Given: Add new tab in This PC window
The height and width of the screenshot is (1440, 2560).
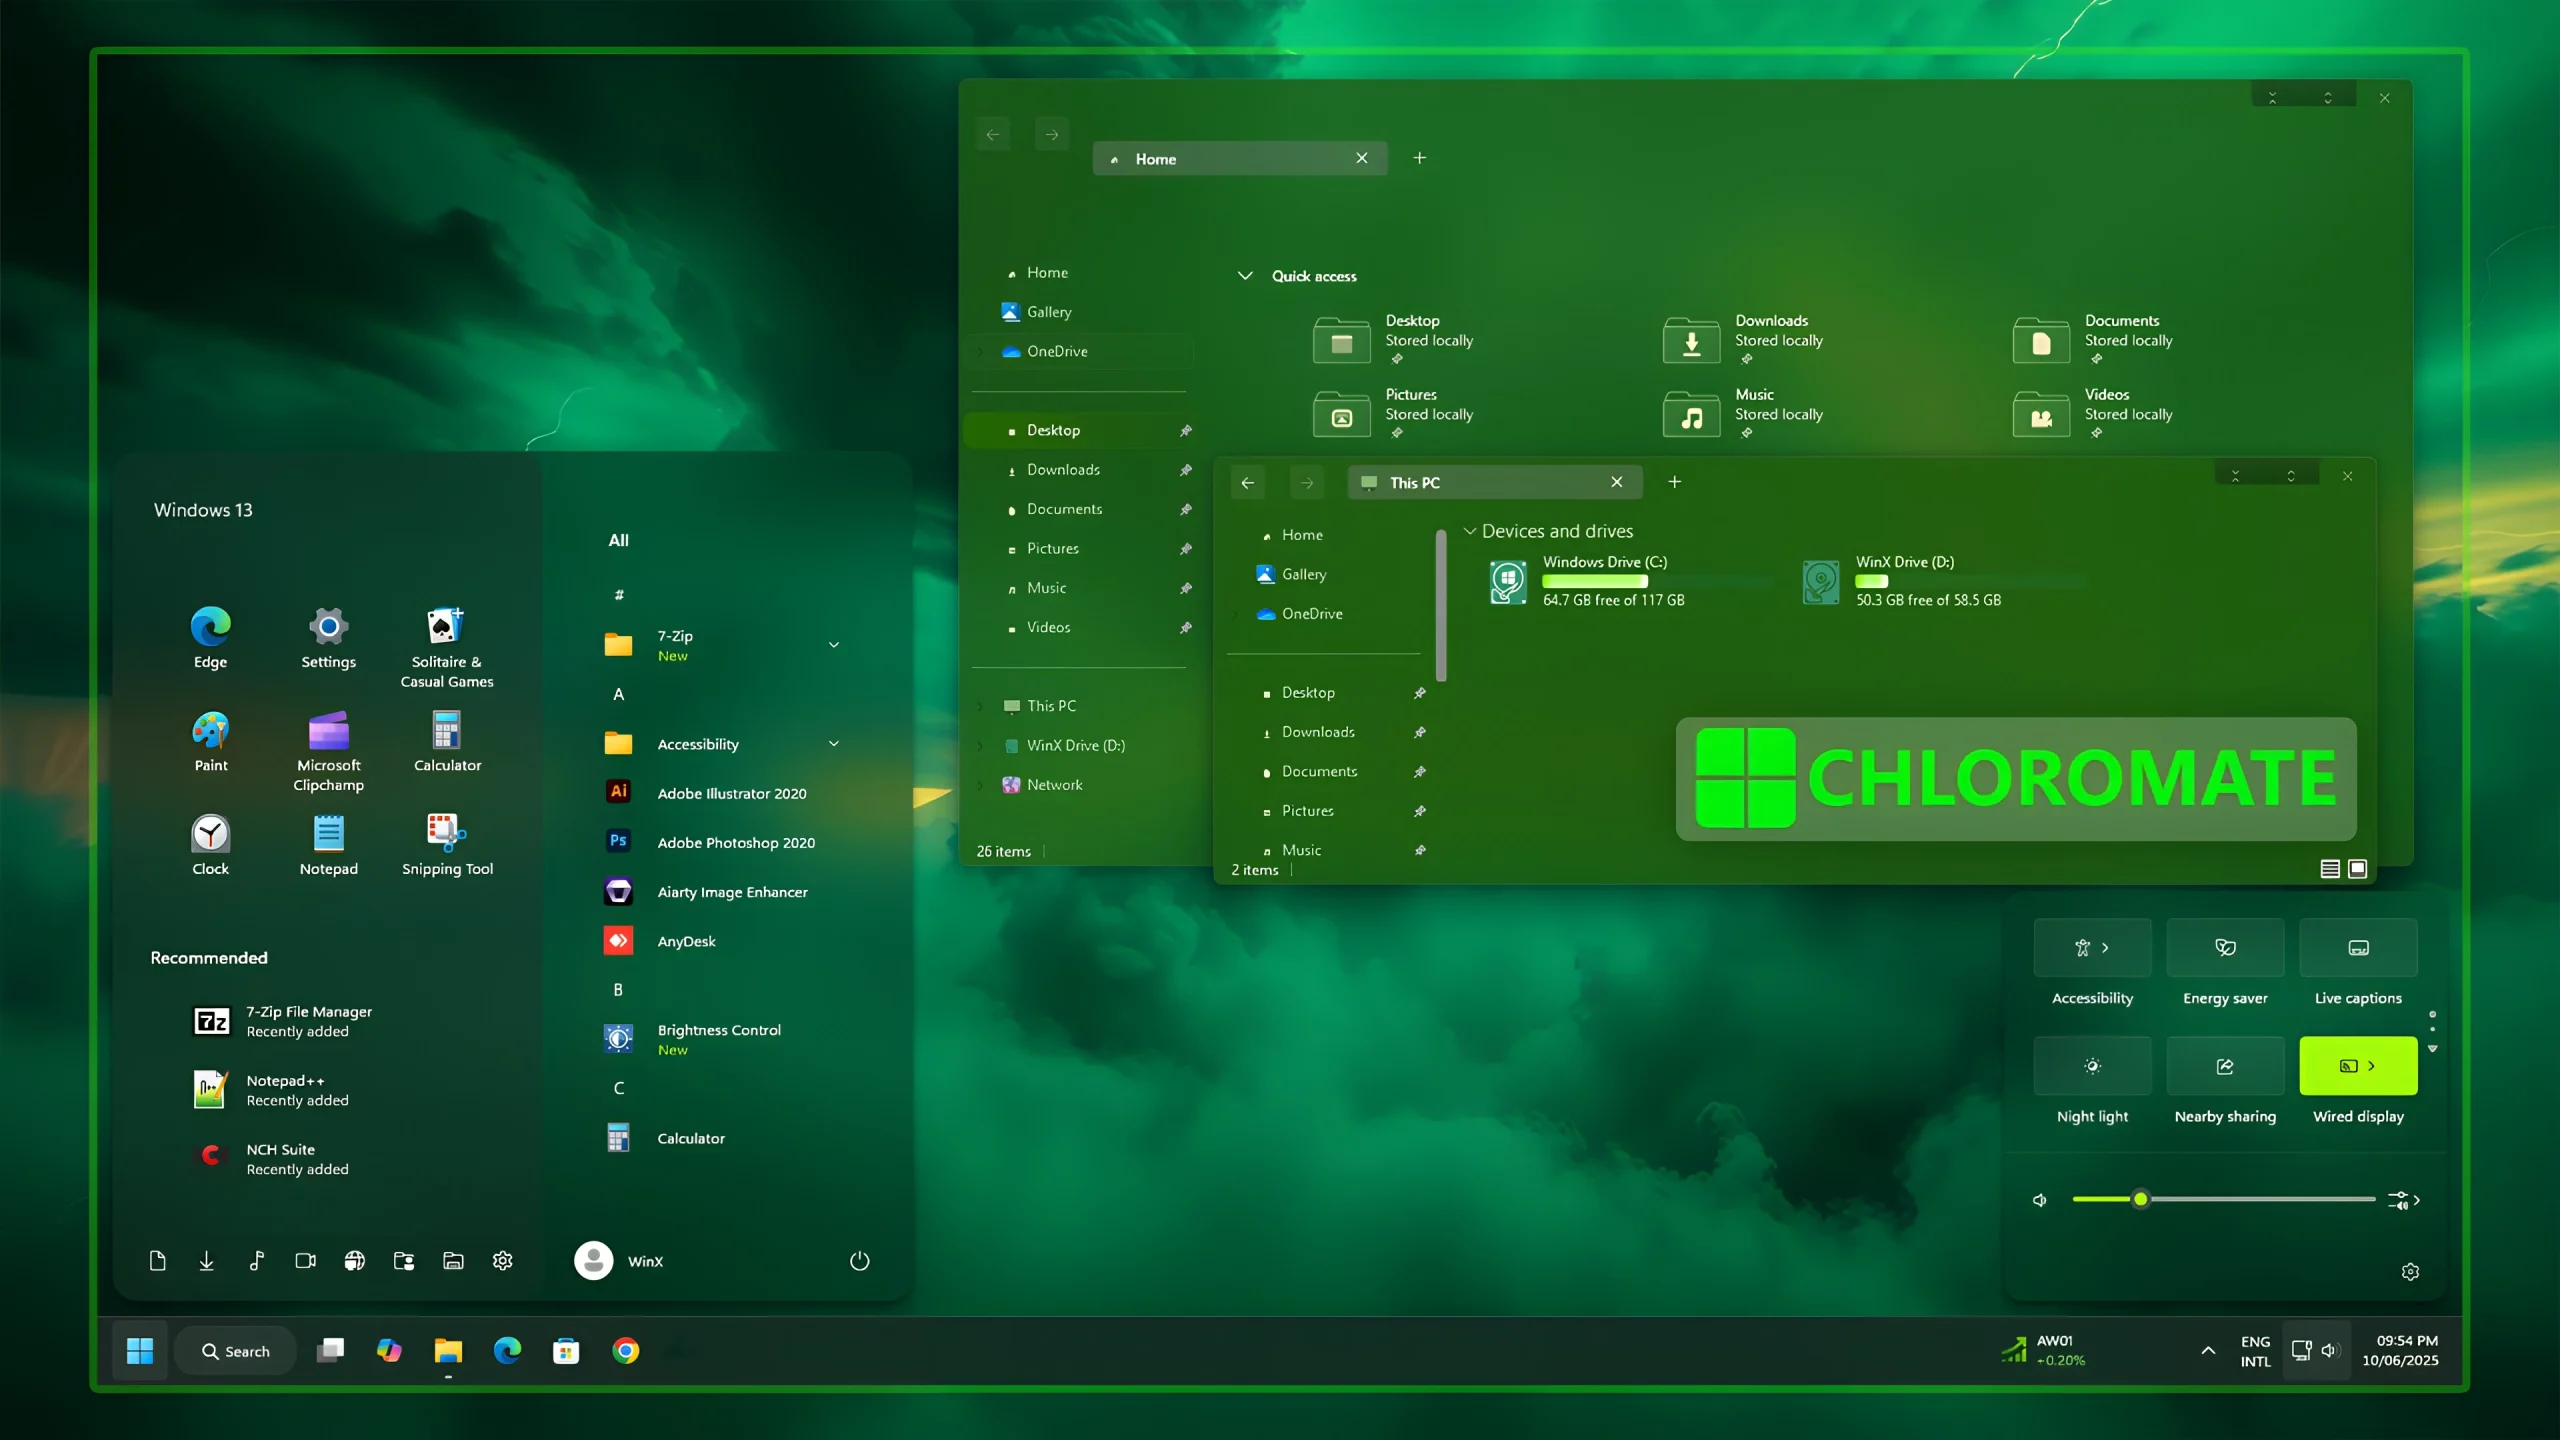Looking at the screenshot, I should coord(1674,482).
